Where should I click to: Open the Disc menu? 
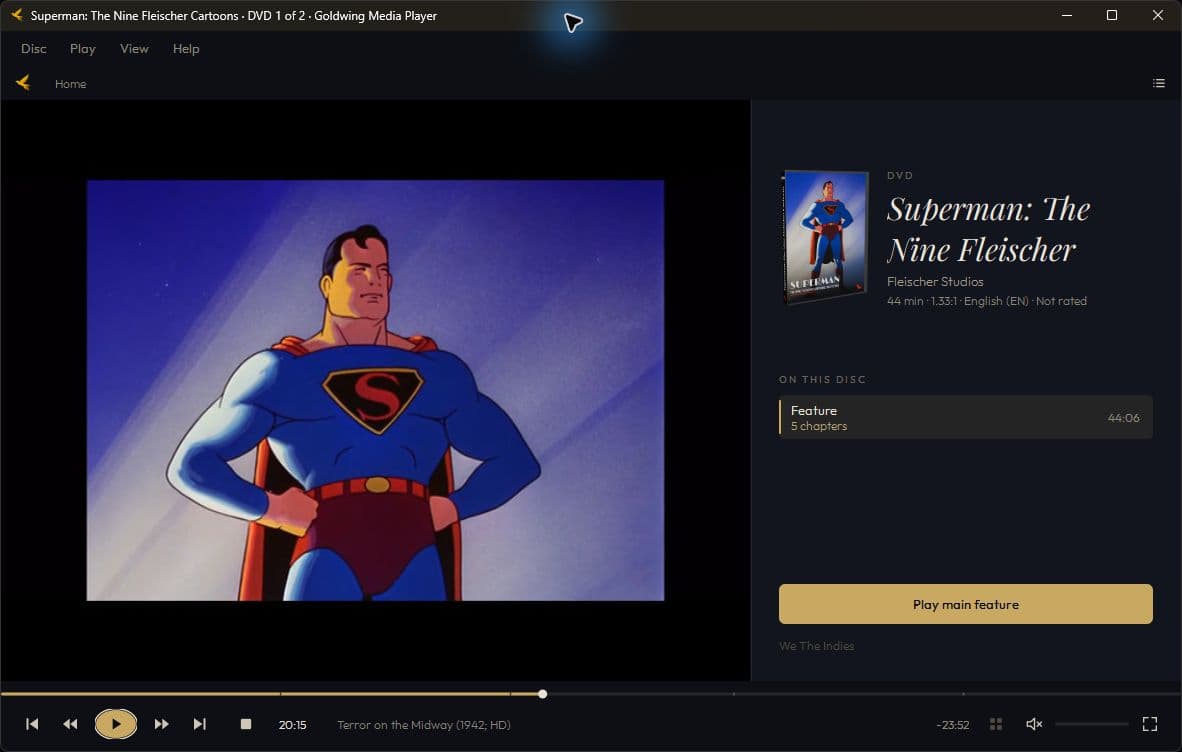click(33, 48)
